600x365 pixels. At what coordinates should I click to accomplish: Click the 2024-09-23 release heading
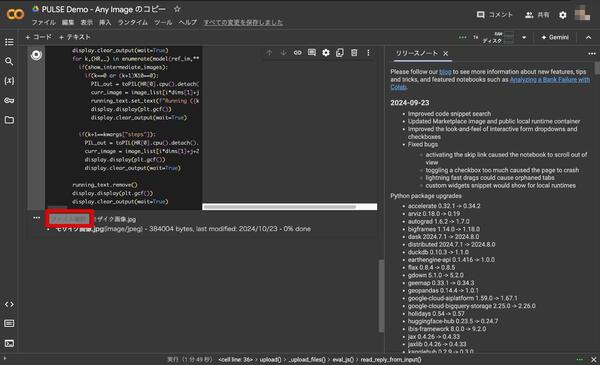point(409,103)
